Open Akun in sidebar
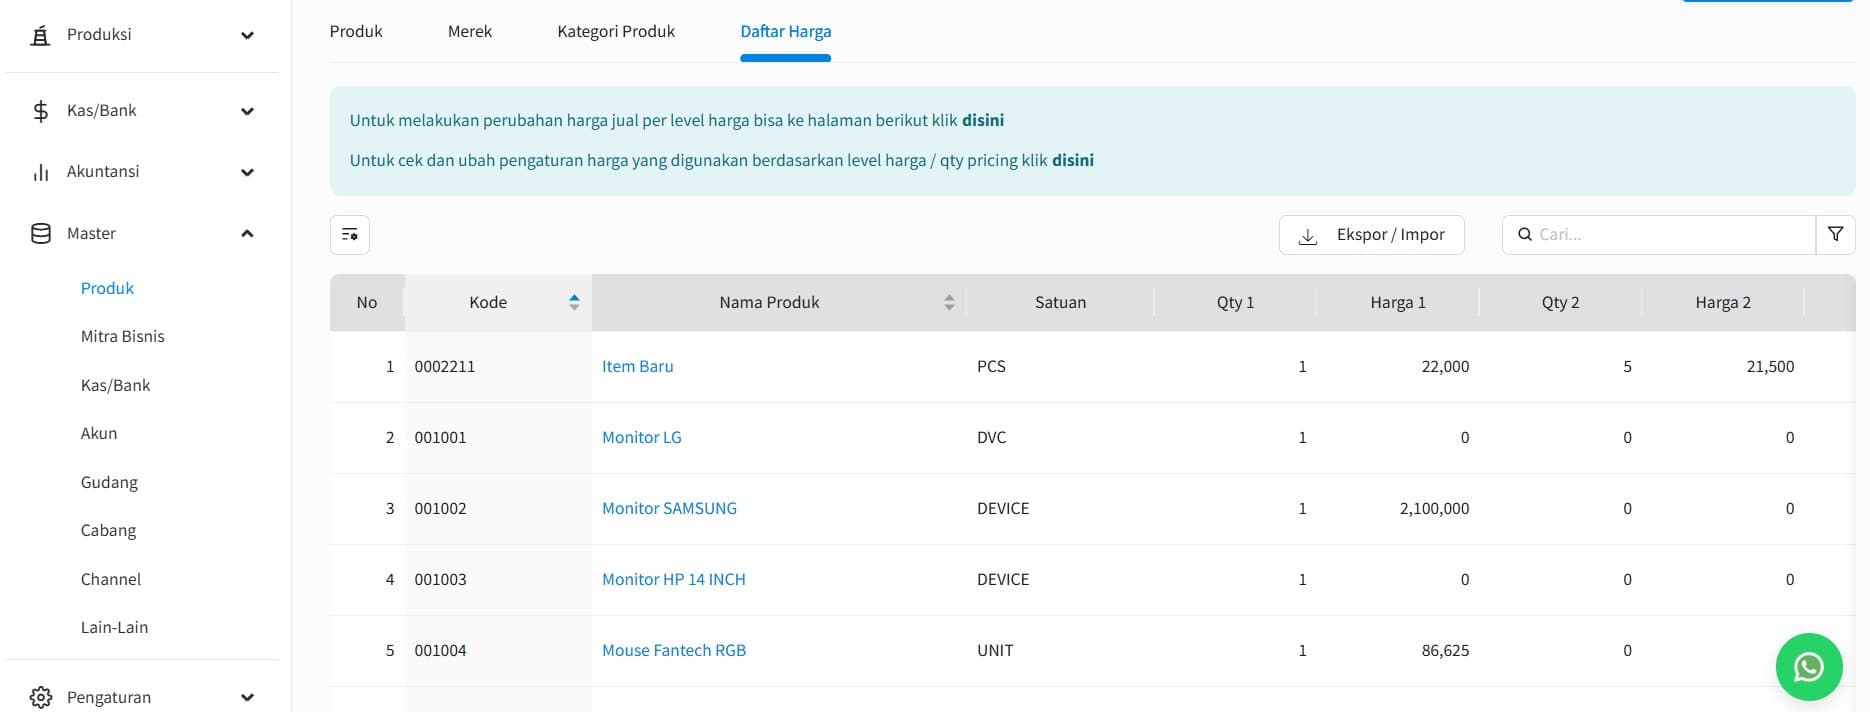The width and height of the screenshot is (1870, 712). point(99,433)
